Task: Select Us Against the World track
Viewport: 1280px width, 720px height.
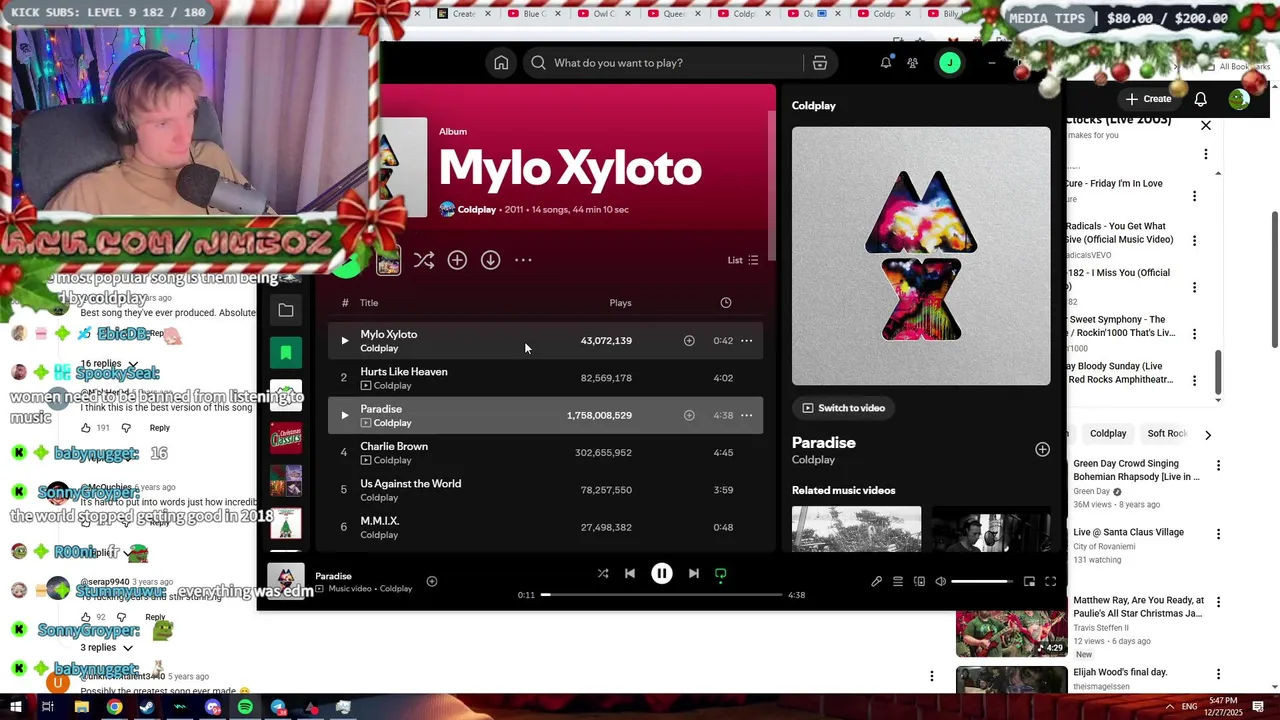Action: [411, 484]
